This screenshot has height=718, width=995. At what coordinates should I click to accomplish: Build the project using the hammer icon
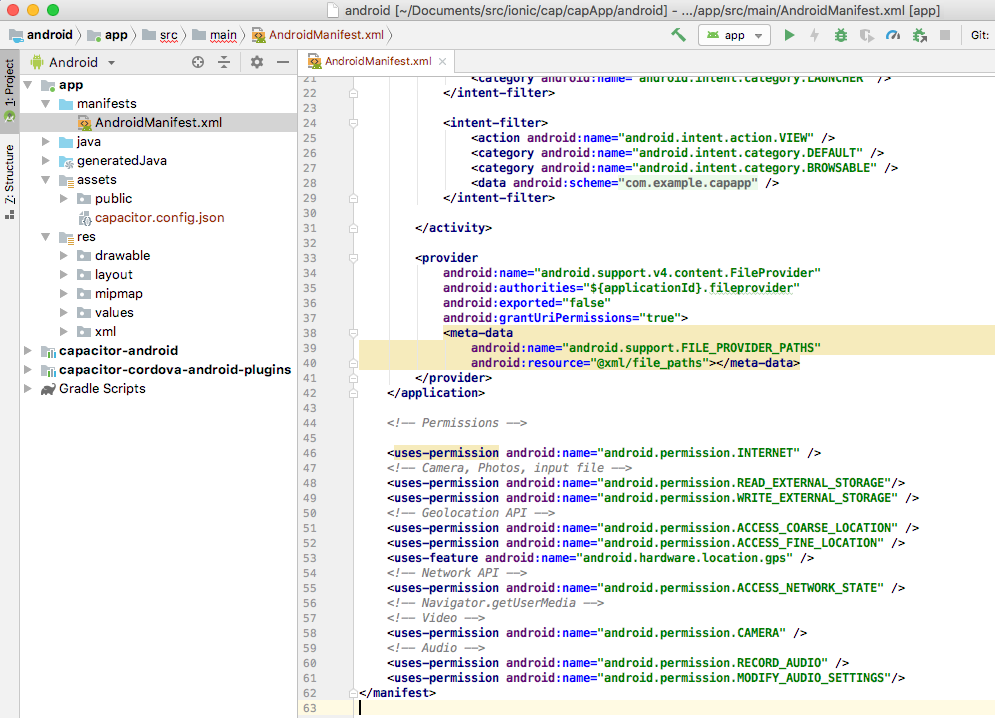coord(677,33)
